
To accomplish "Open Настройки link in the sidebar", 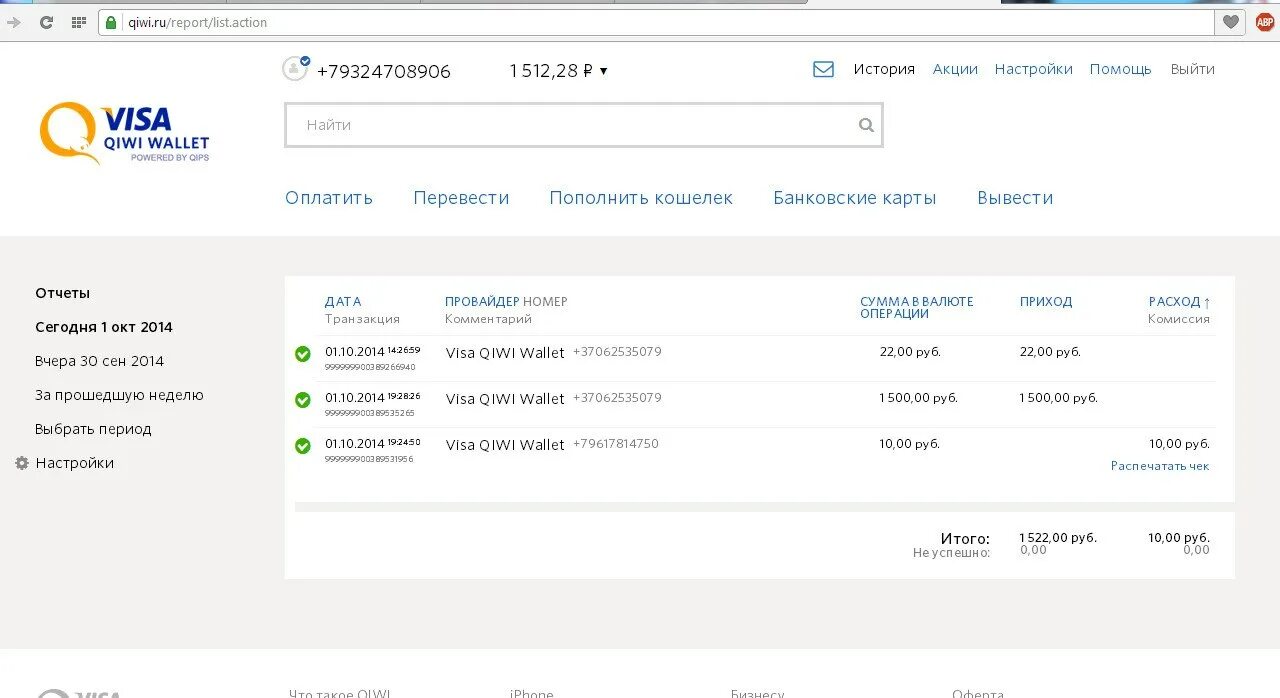I will point(74,463).
